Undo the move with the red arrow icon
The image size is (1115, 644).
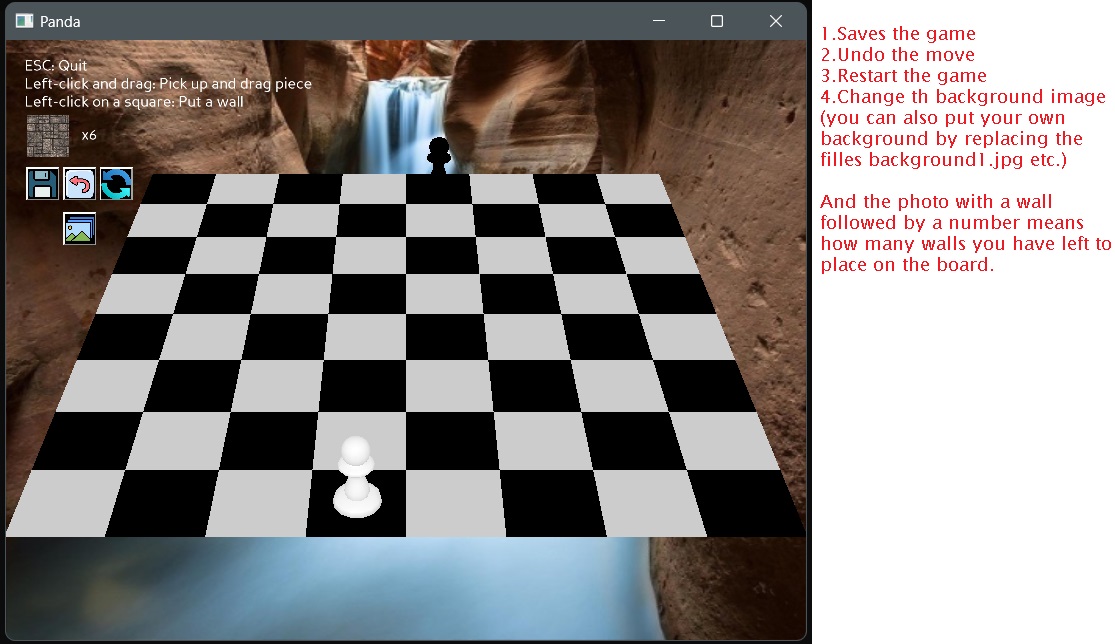(79, 183)
